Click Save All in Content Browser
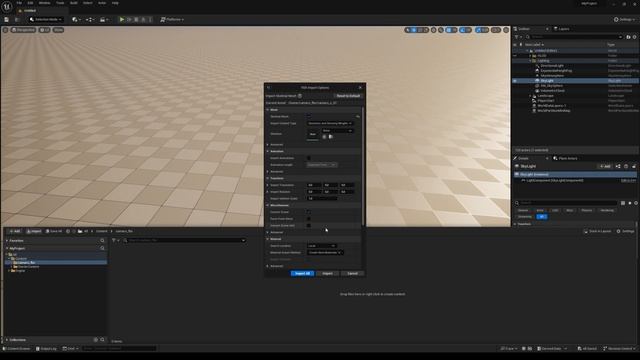The image size is (640, 360). pos(54,231)
